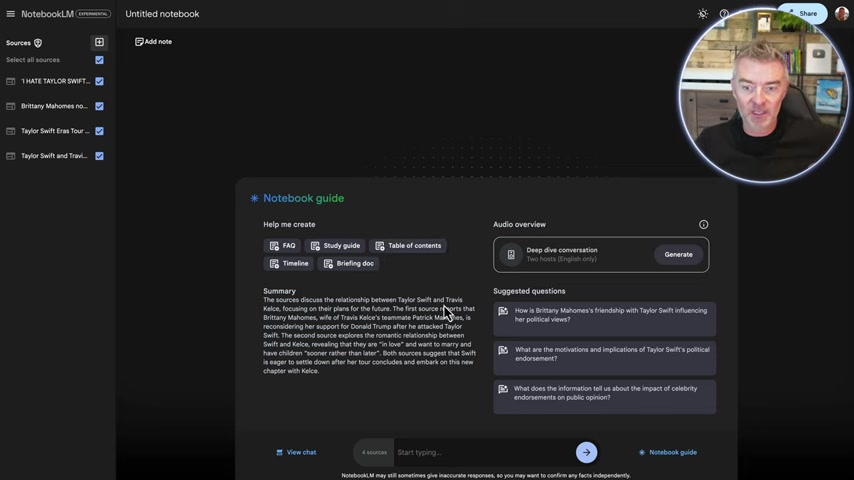The width and height of the screenshot is (854, 480).
Task: Click the Notebook guide link at bottom
Action: 668,452
